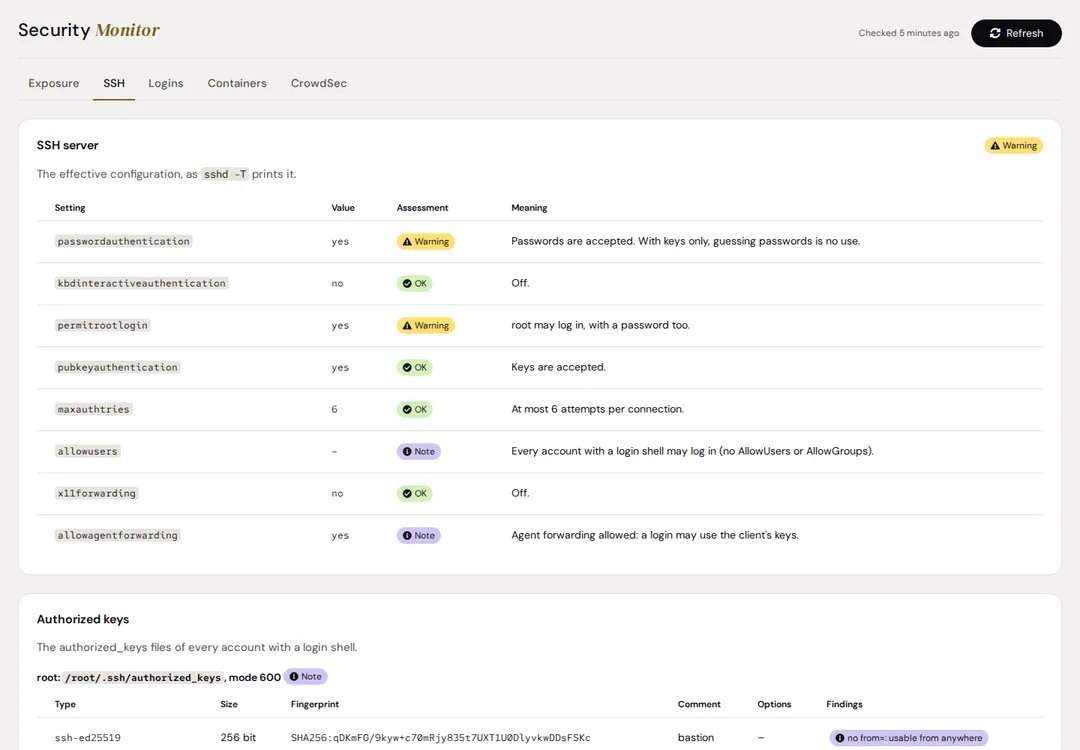Click the allowagentforwarding Note badge
The image size is (1080, 750).
[419, 536]
